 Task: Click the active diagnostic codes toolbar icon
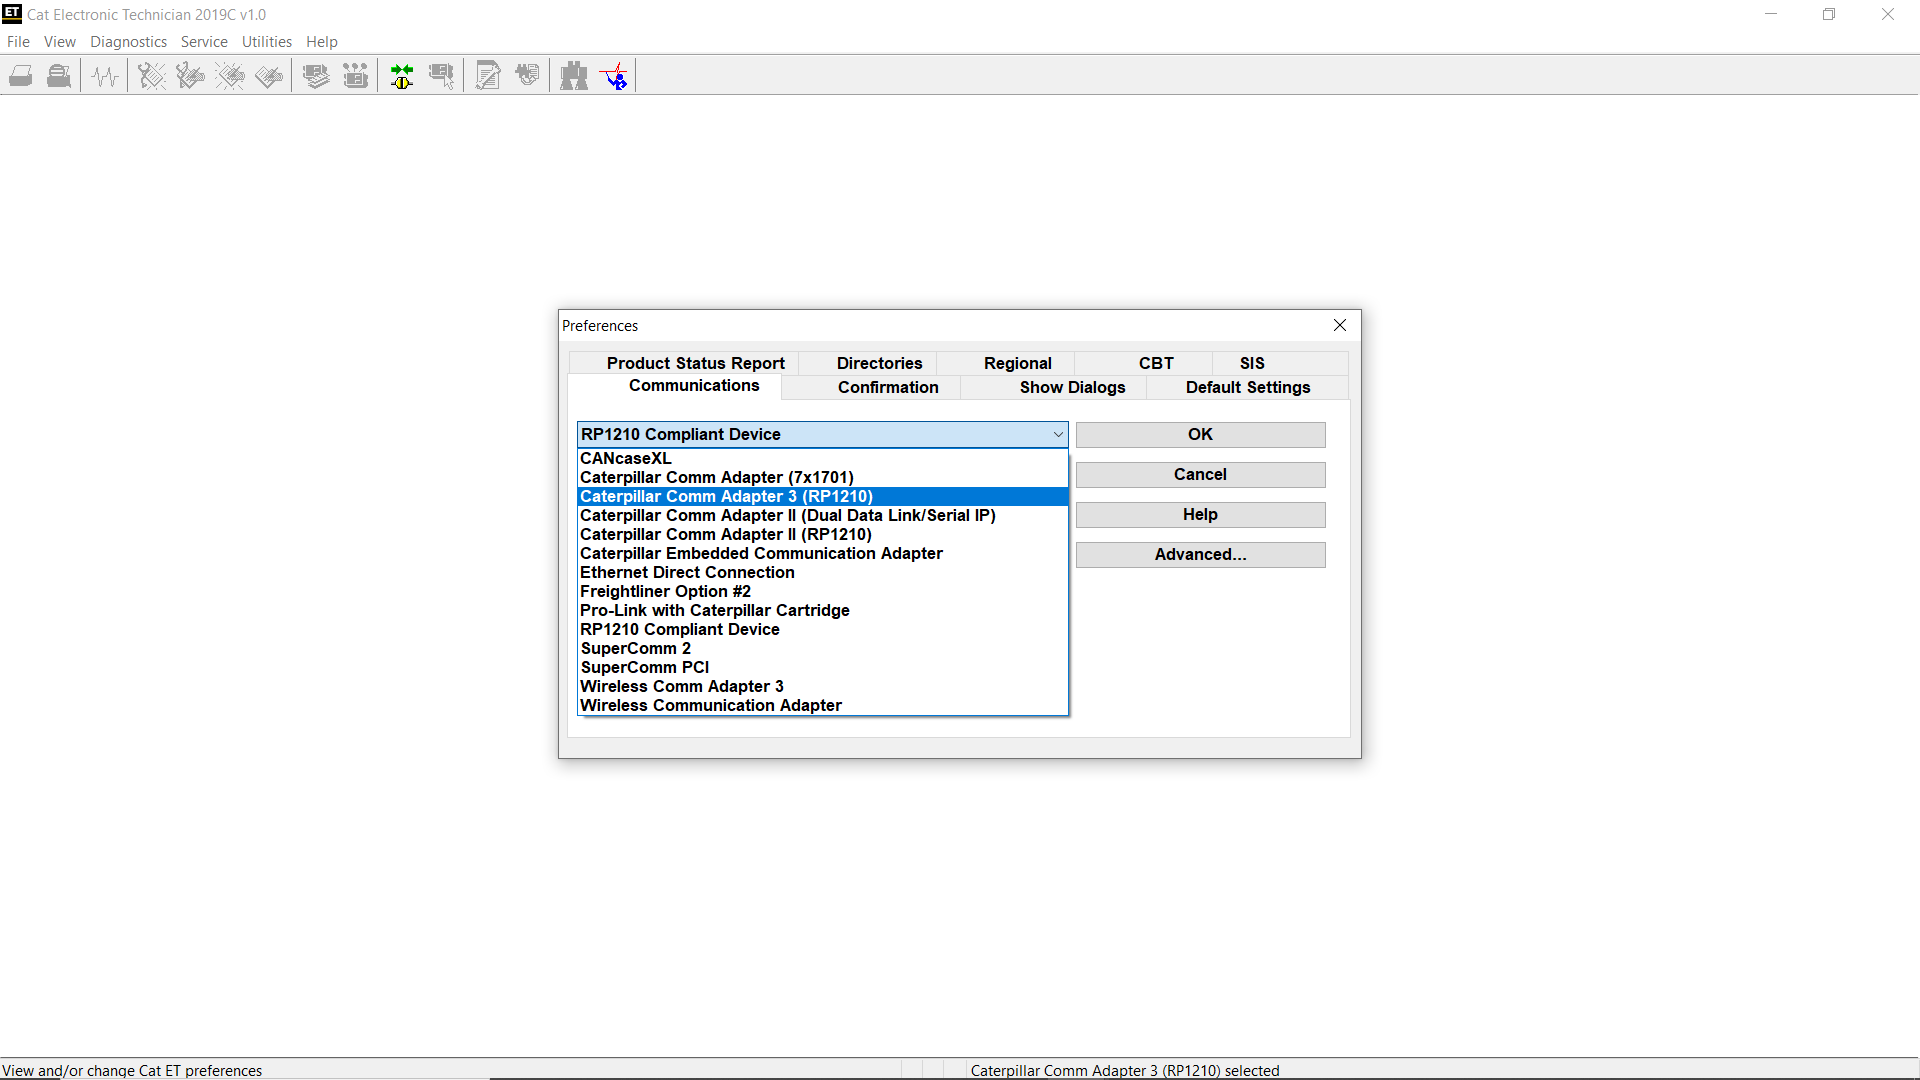[150, 75]
